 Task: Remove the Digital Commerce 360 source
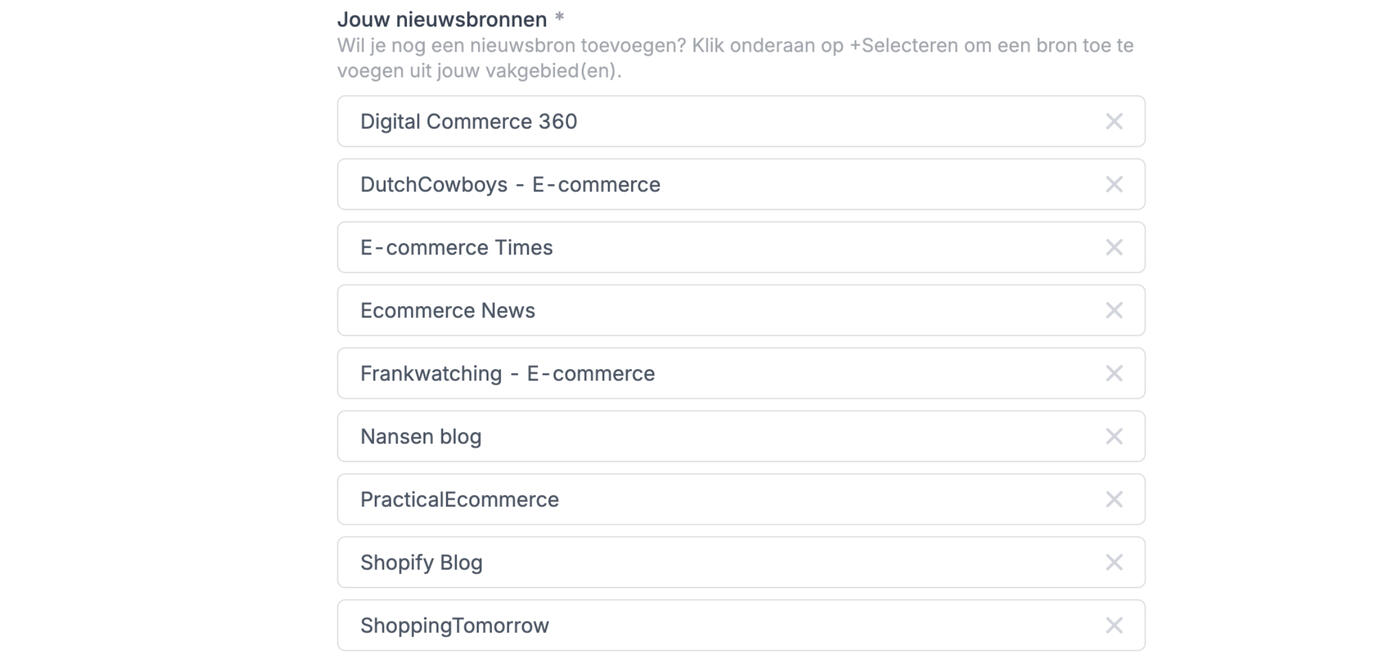coord(1114,122)
